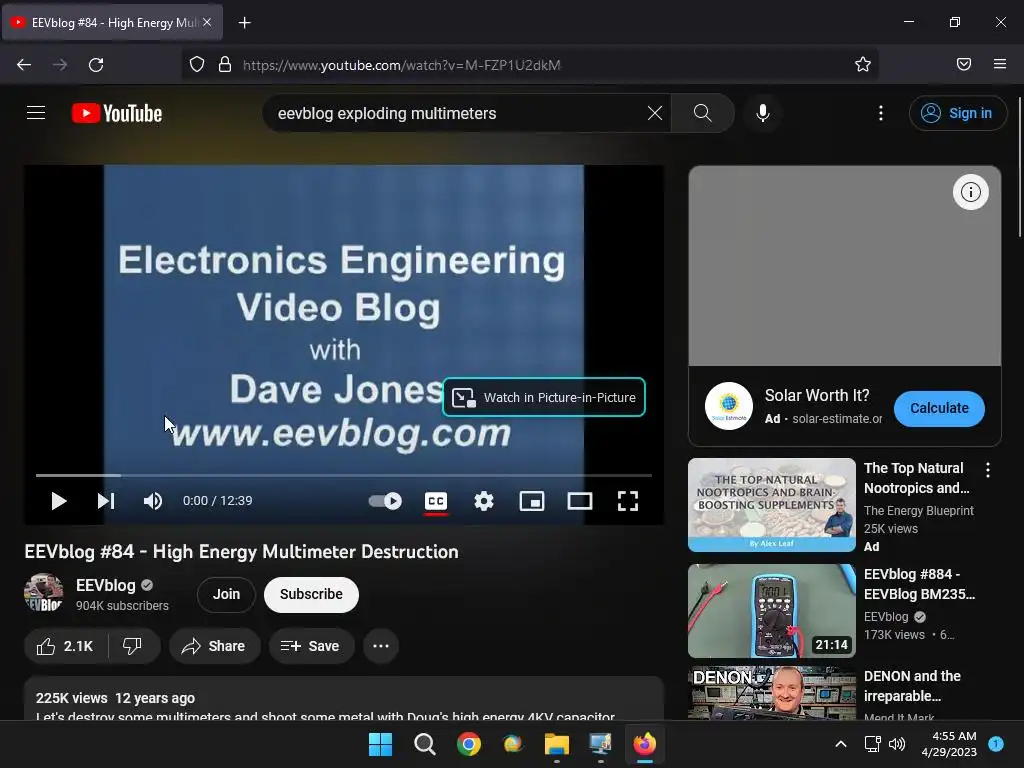Skip to next video
Image resolution: width=1024 pixels, height=768 pixels.
[106, 501]
